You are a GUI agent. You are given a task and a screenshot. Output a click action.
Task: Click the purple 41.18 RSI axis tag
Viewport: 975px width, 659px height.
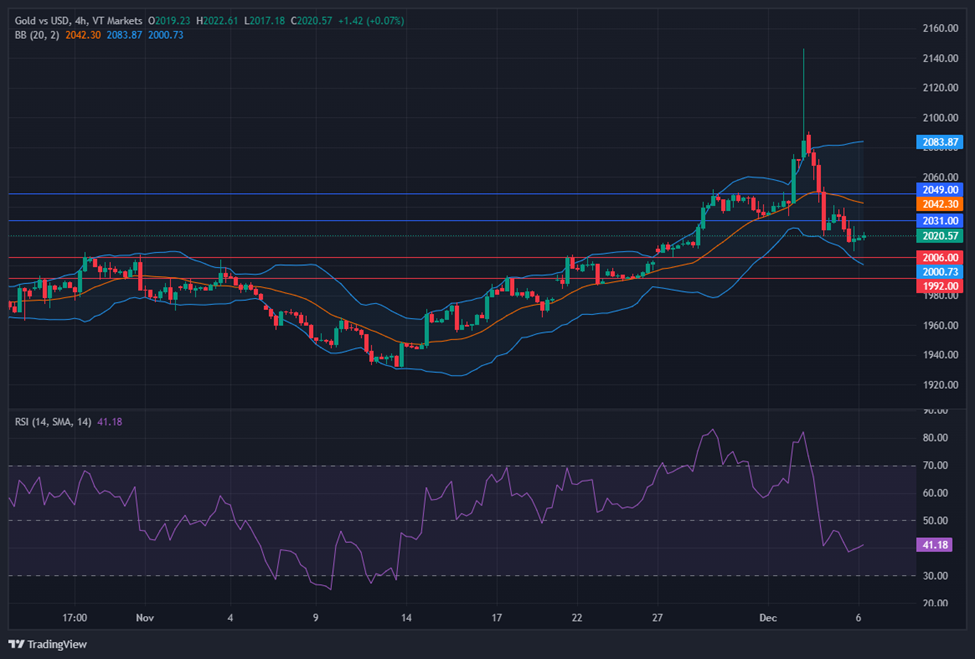[935, 545]
